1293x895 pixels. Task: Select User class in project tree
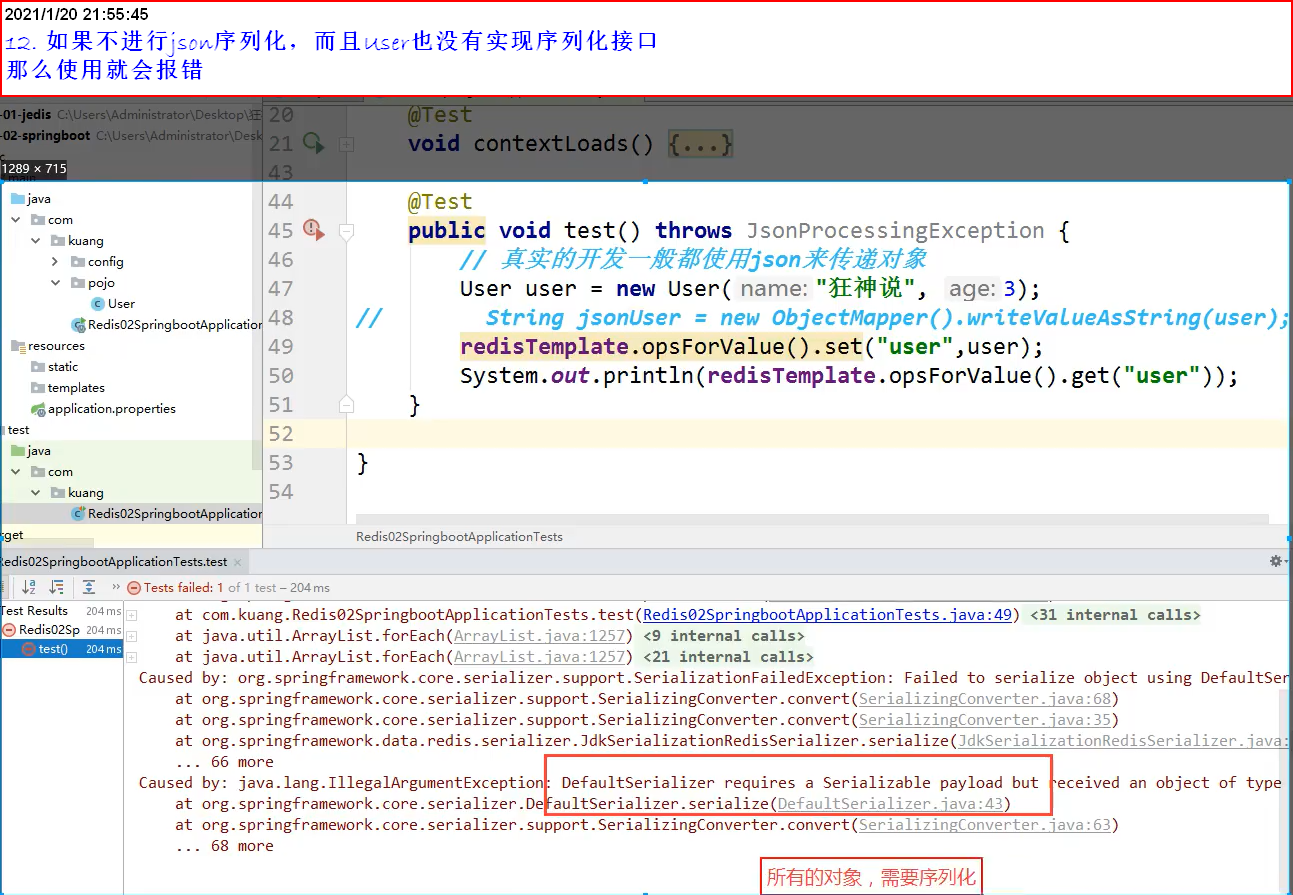pos(121,304)
